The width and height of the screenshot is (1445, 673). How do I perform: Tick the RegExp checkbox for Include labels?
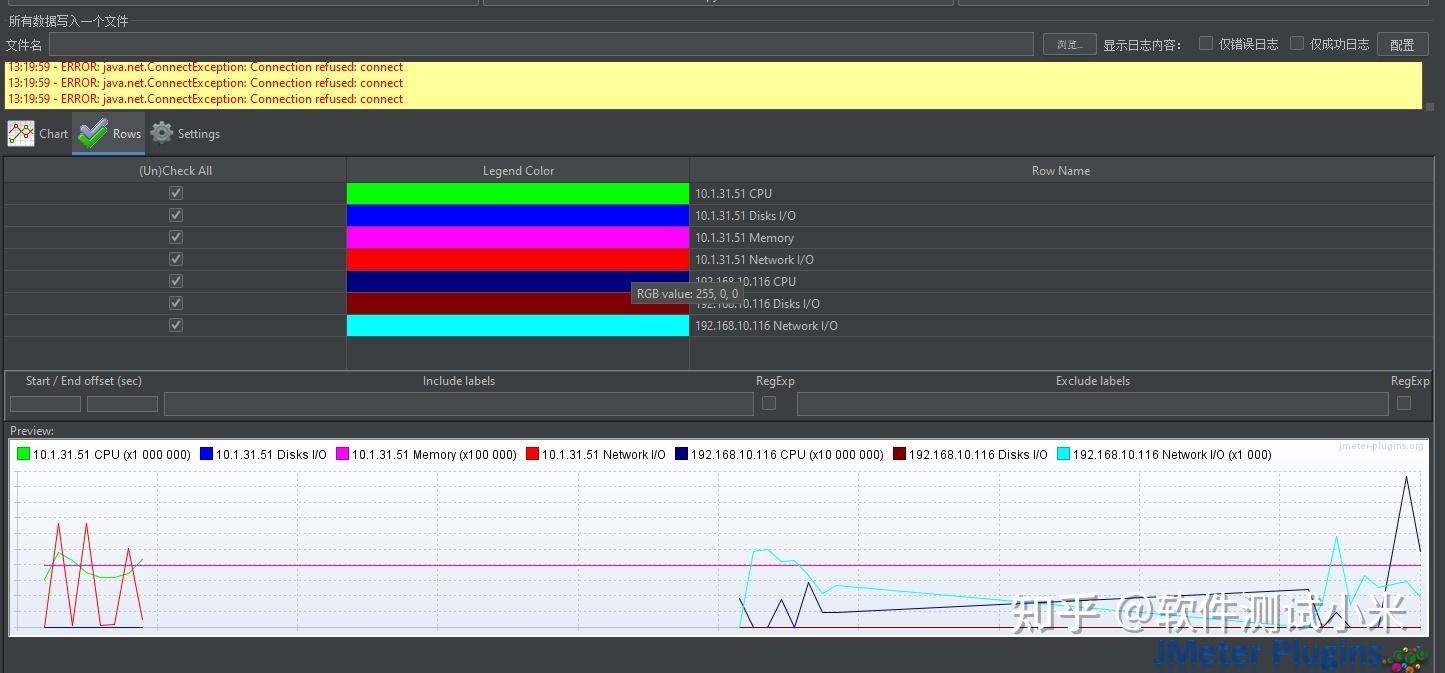coord(769,403)
